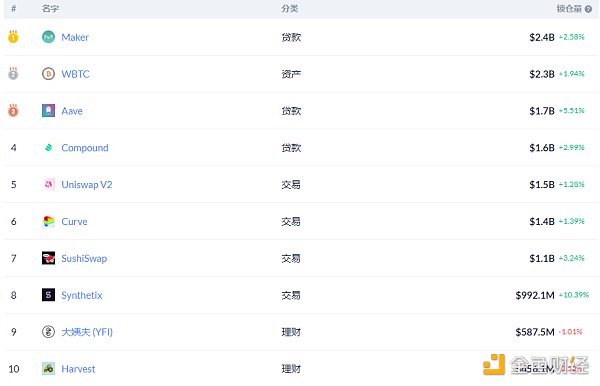Click the SushiSwap logo icon
This screenshot has width=600, height=386.
pyautogui.click(x=48, y=258)
